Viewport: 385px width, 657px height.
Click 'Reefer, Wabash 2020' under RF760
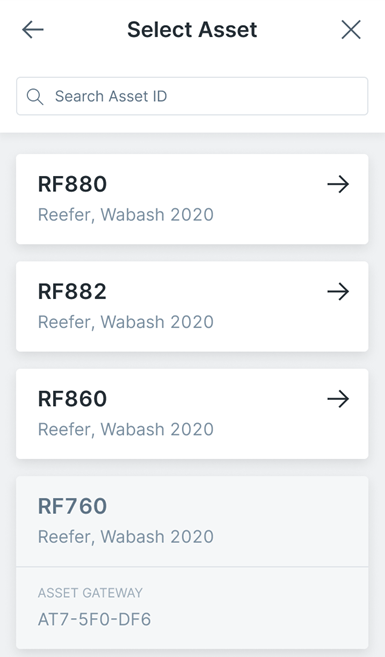coord(126,536)
